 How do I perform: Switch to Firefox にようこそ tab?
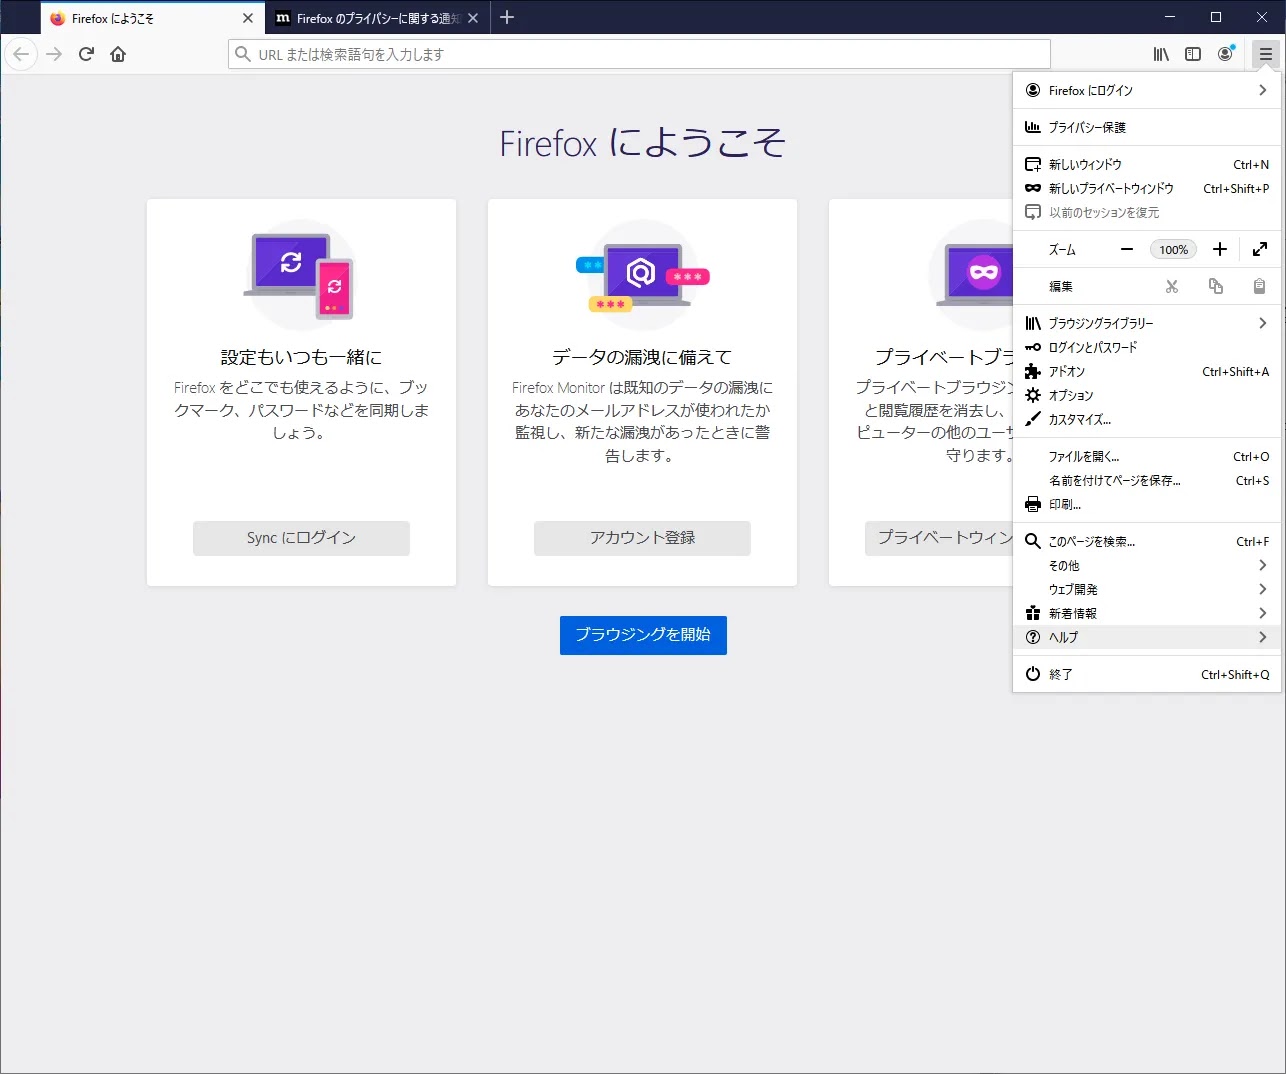point(150,18)
